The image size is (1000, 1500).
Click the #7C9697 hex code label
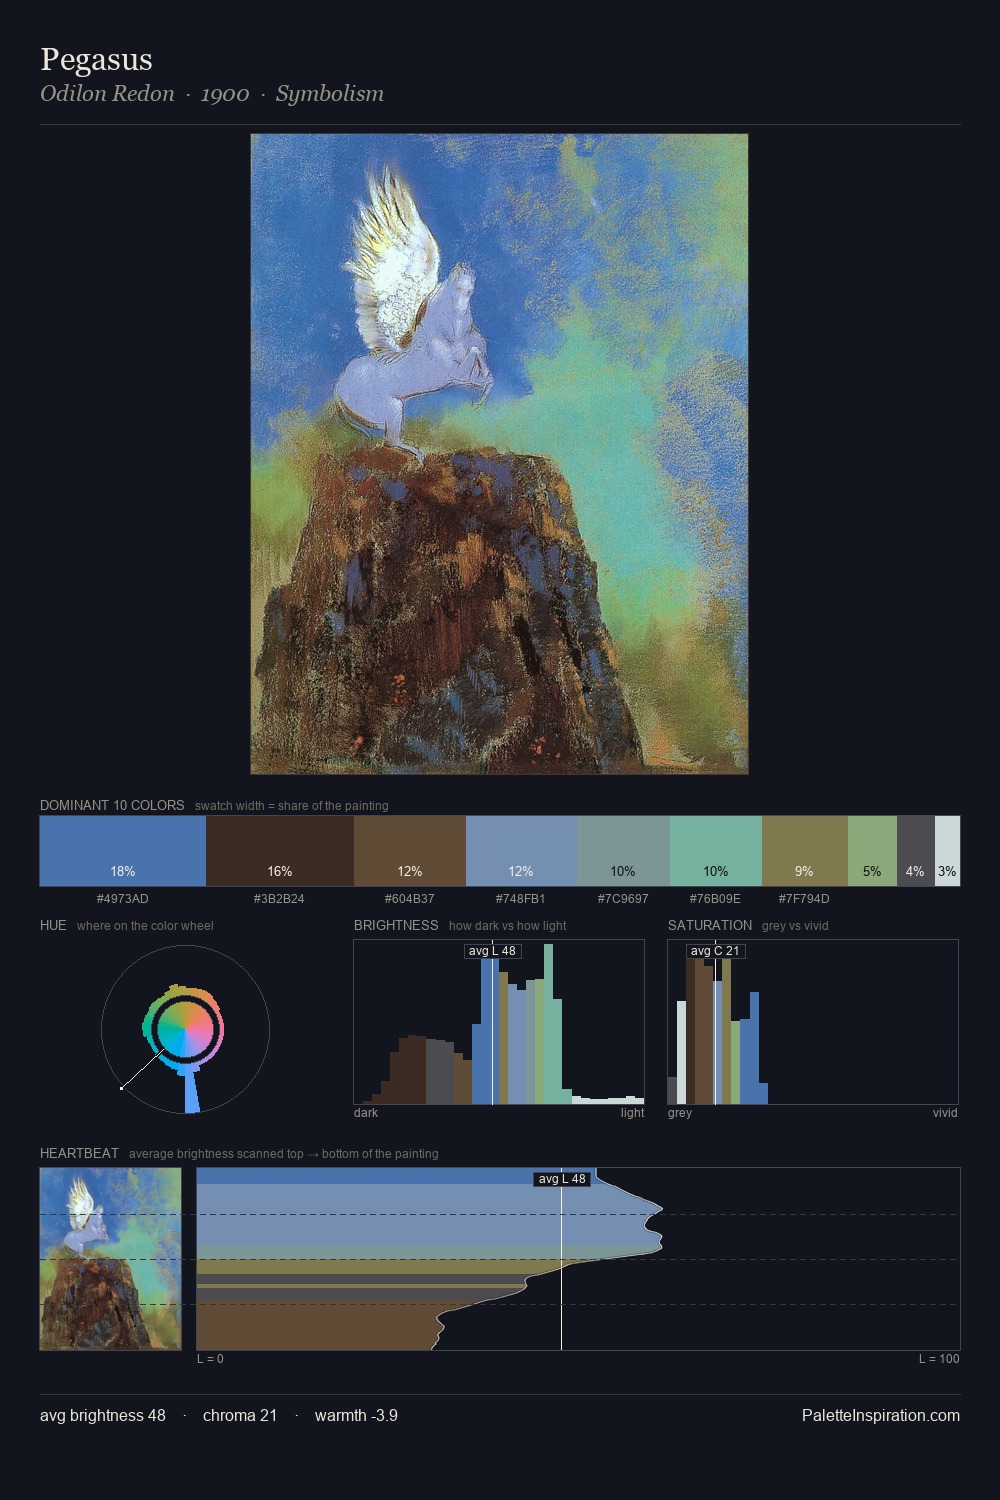point(623,899)
